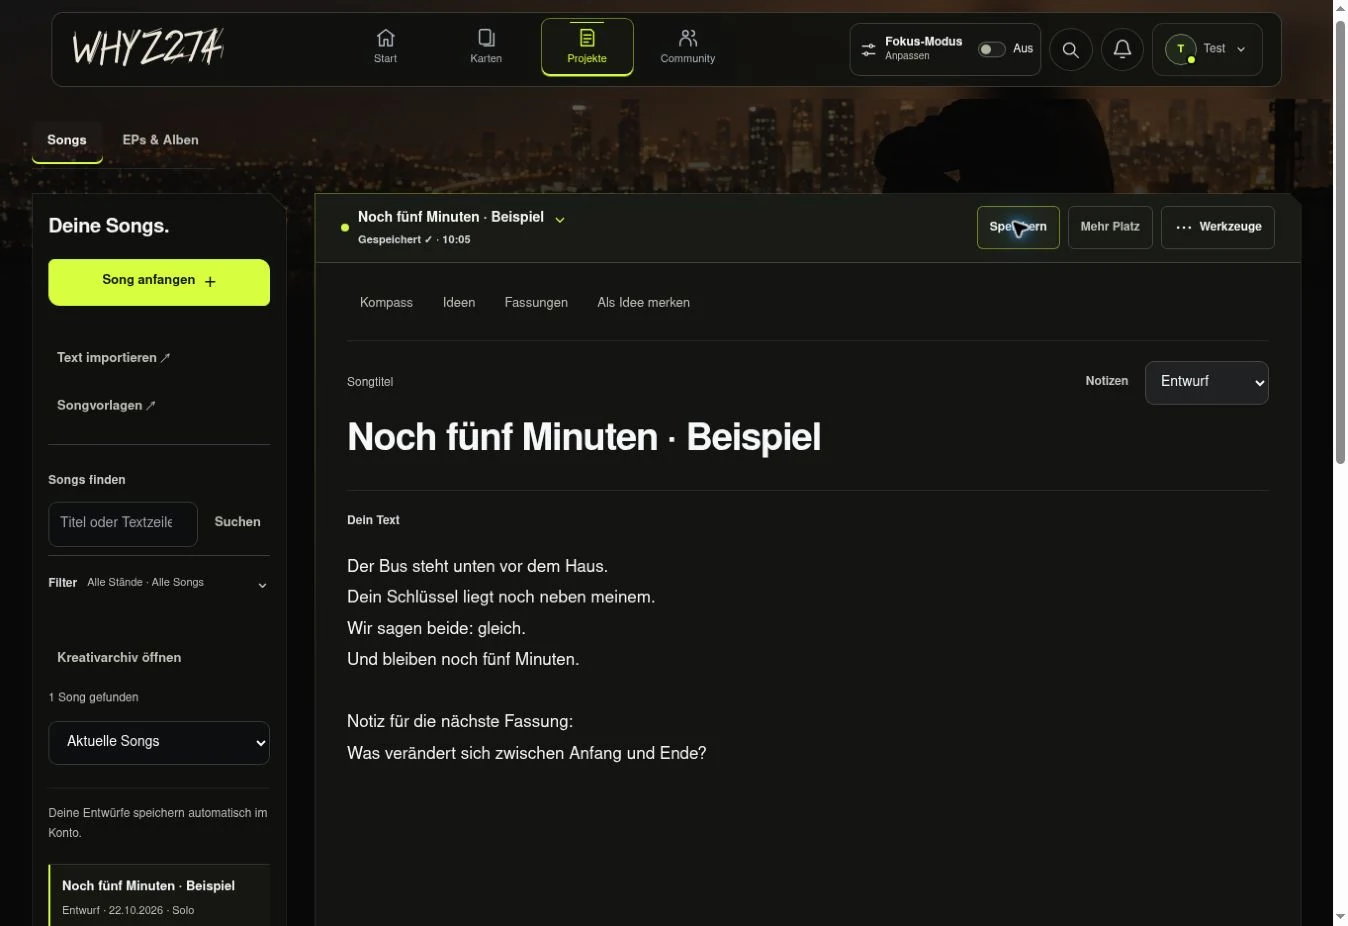Click the user avatar with letter T
This screenshot has width=1348, height=926.
(x=1181, y=49)
